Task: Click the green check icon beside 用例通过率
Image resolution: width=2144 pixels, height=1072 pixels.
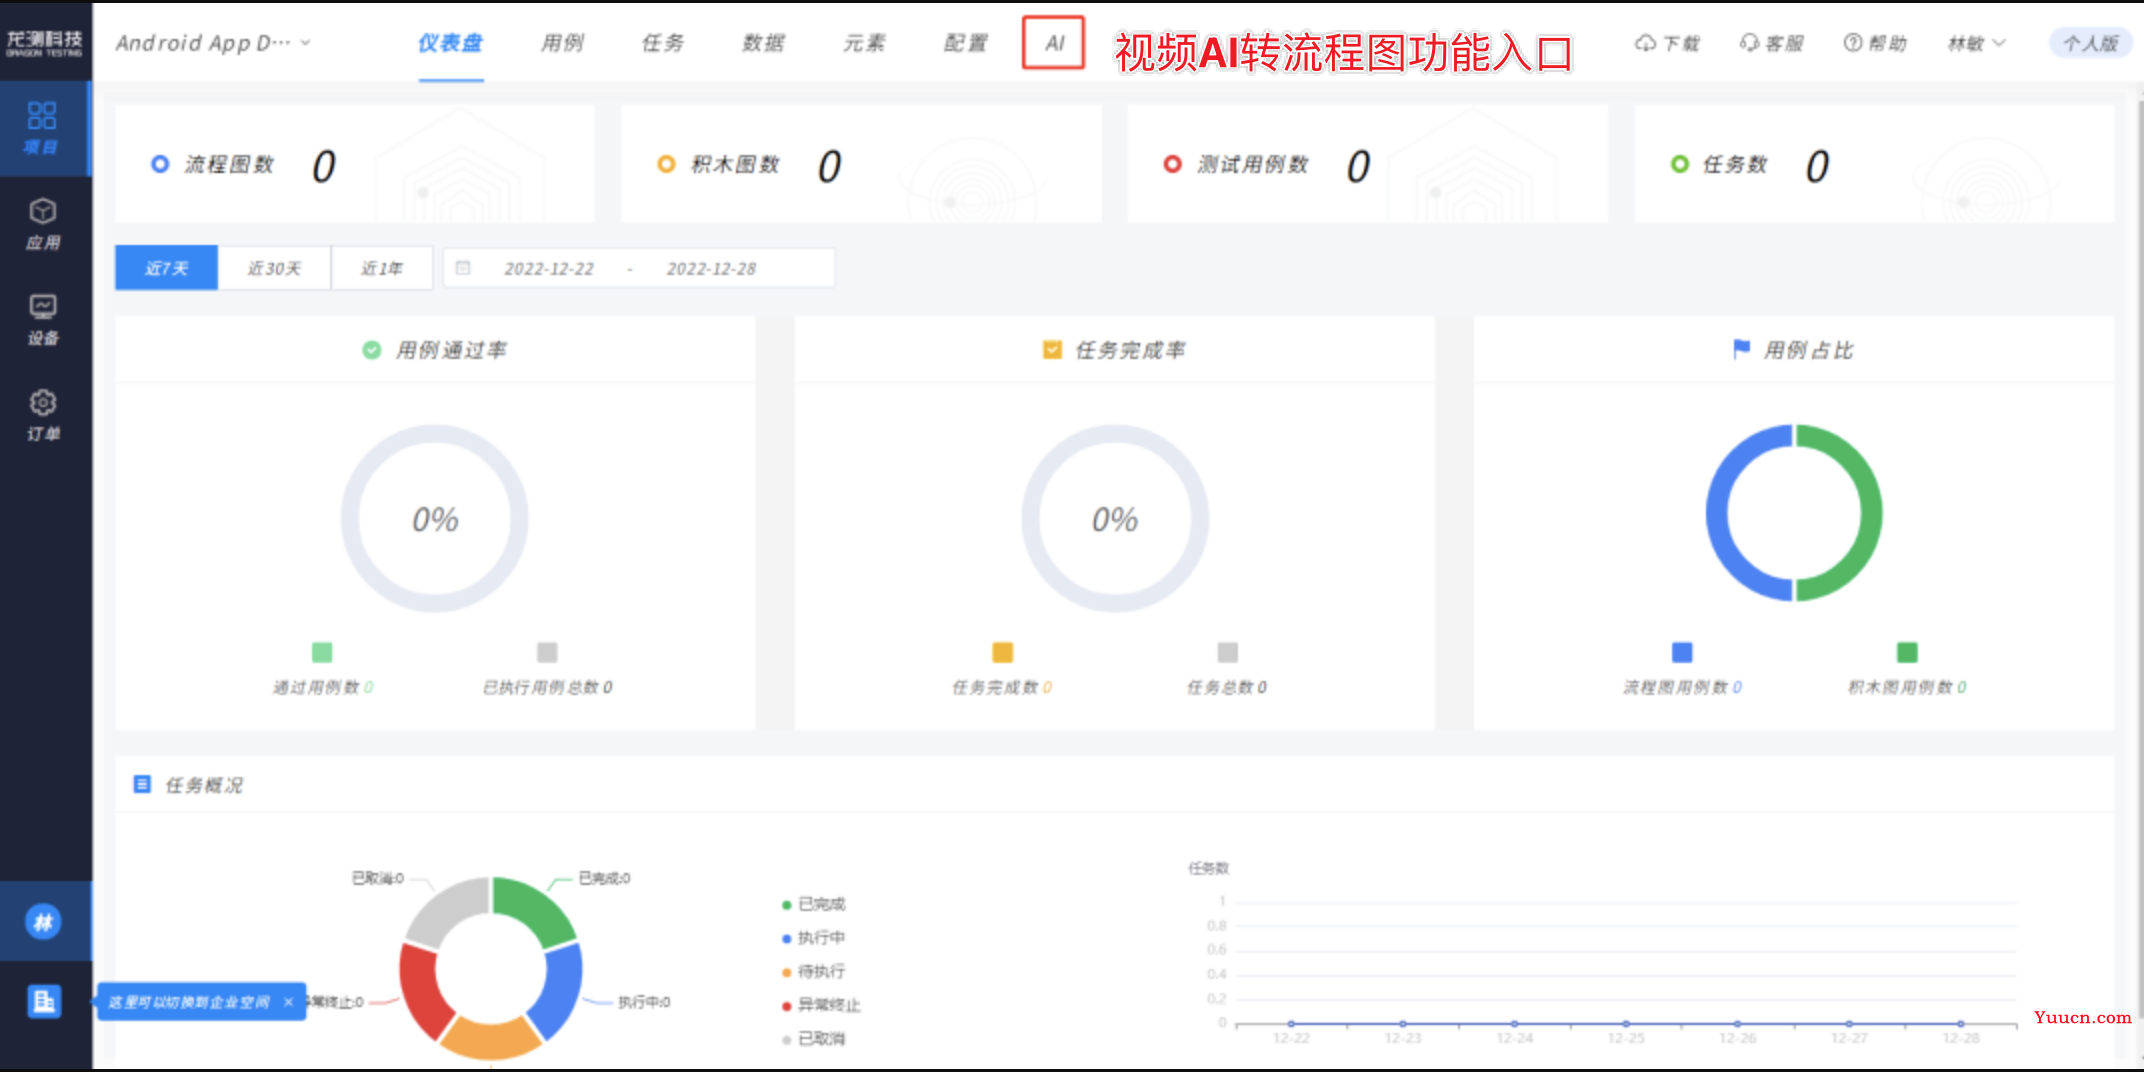Action: click(x=372, y=350)
